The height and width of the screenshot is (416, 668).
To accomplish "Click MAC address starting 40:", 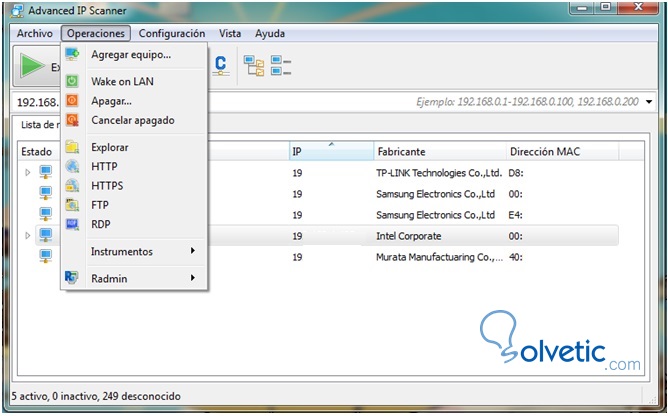I will click(516, 257).
